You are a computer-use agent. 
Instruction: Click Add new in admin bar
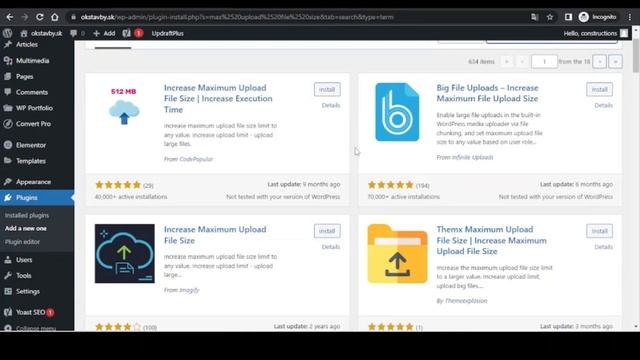(104, 33)
